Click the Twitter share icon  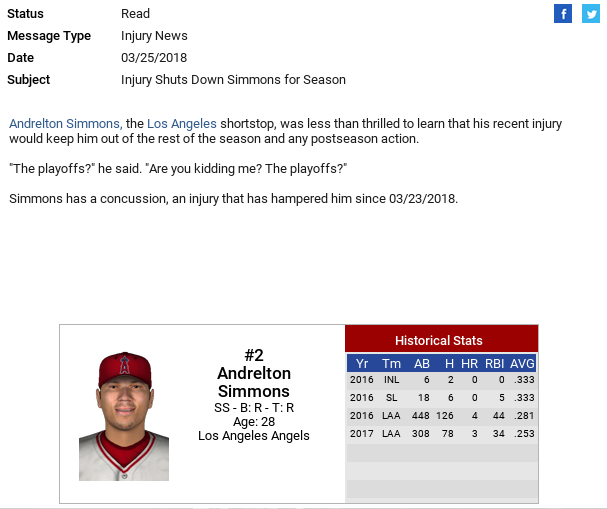(590, 13)
